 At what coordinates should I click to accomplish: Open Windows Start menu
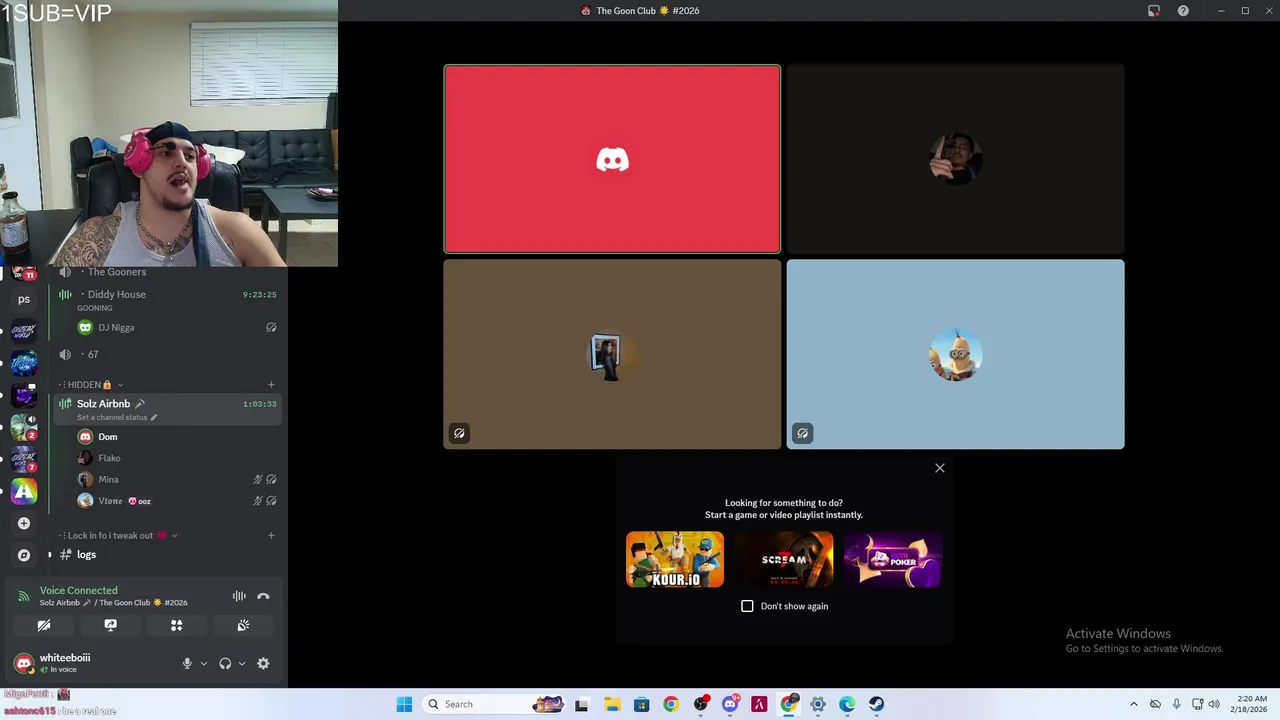404,704
